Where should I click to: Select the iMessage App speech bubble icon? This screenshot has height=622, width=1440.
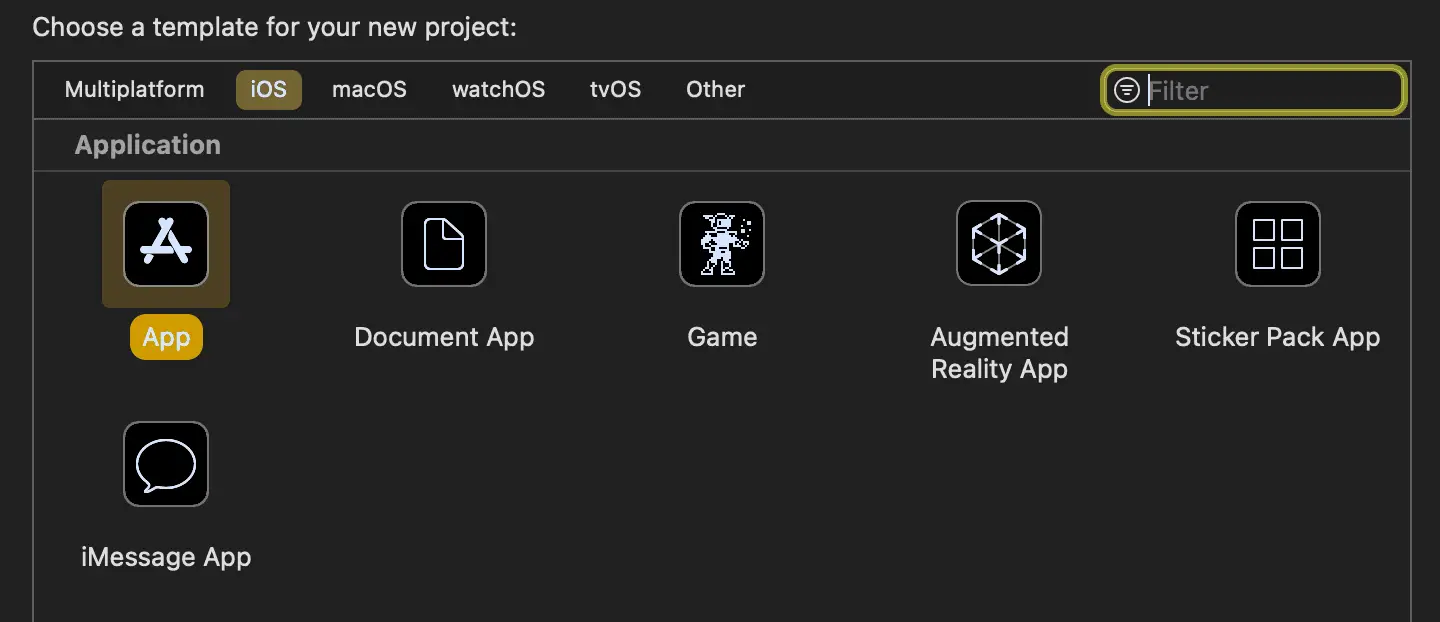tap(166, 464)
